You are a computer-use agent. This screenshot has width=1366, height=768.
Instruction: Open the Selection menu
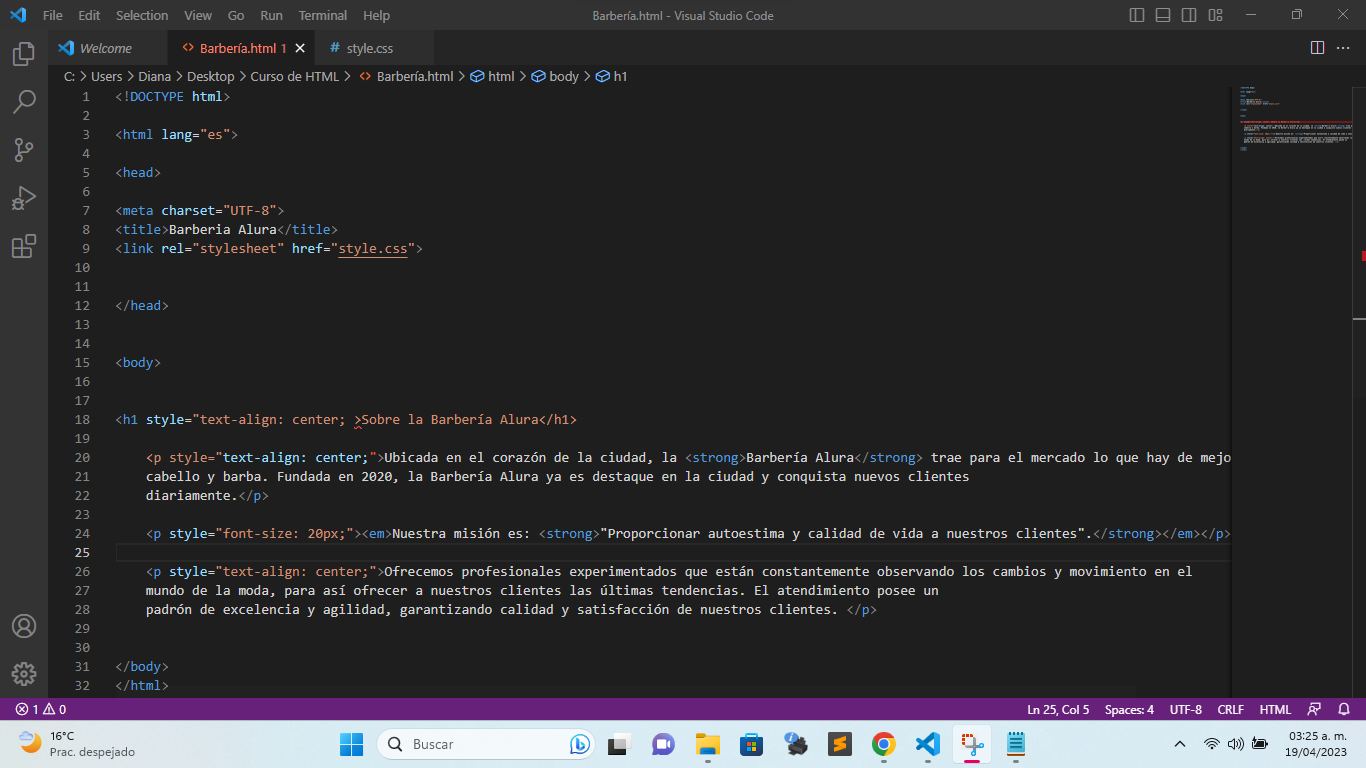(x=142, y=15)
